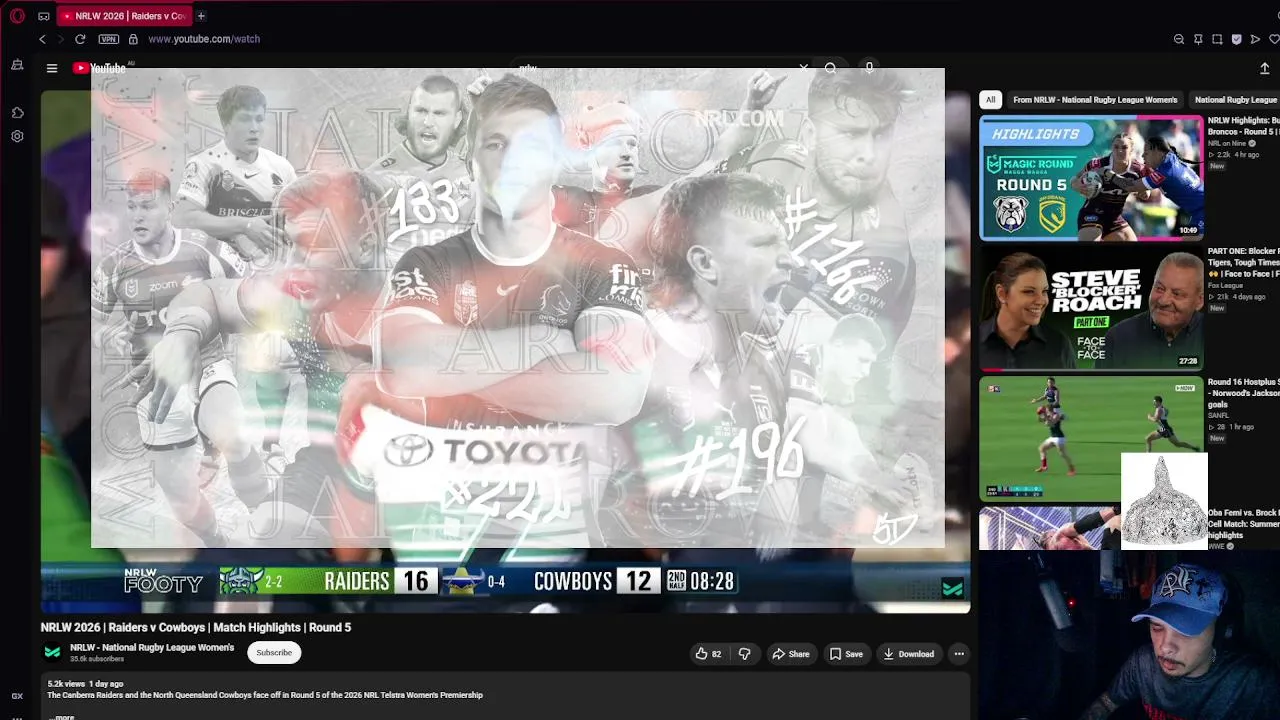Go to the YouTube home logo

100,68
